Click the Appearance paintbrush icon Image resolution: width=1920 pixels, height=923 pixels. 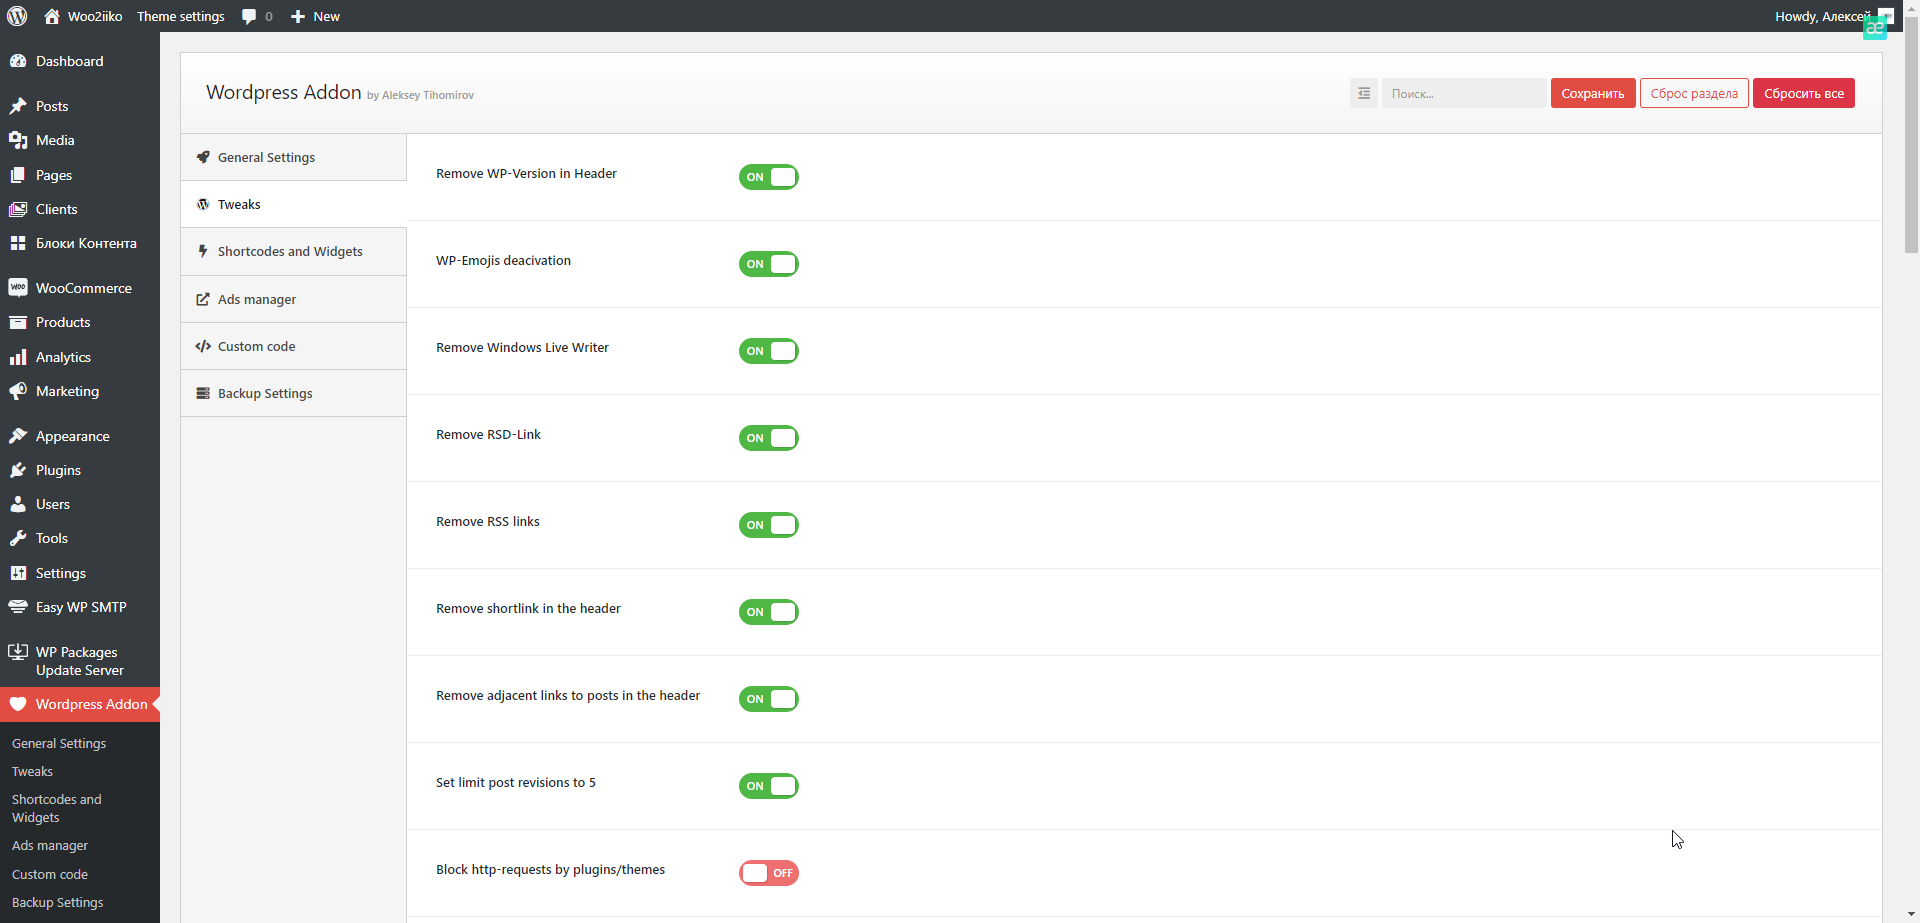coord(18,436)
